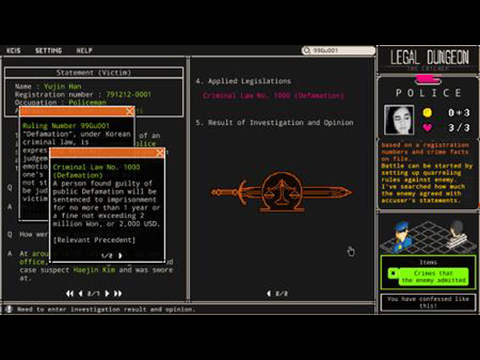Screen dimensions: 480x360
Task: Close the Ruling Number 99Gu001 popup
Action: [130, 111]
